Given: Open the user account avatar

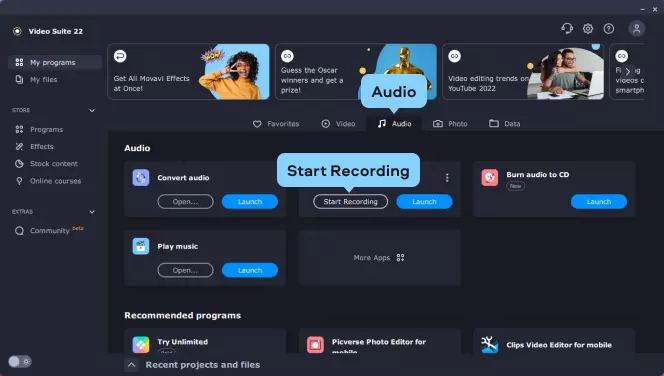Looking at the screenshot, I should point(636,29).
